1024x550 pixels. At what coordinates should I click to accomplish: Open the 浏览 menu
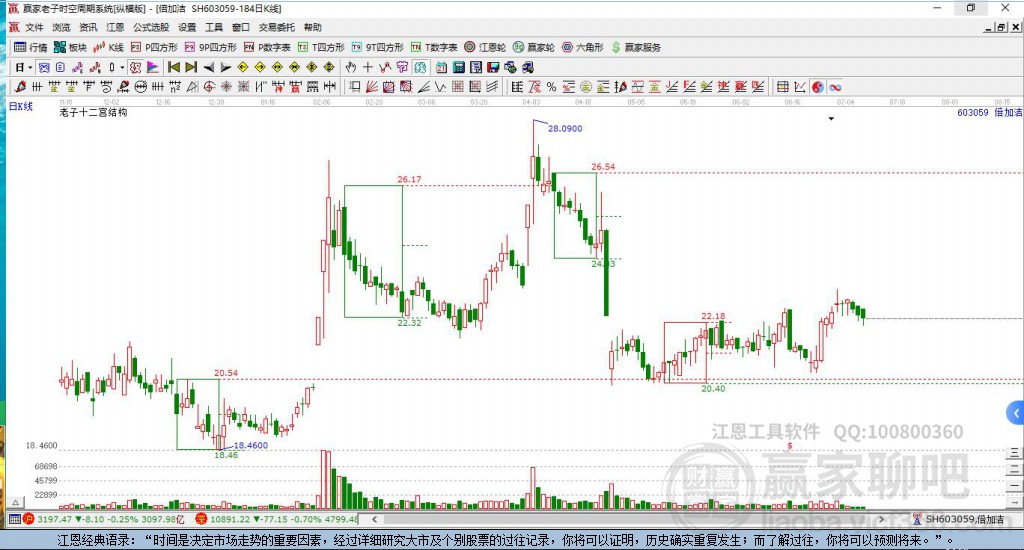point(61,27)
